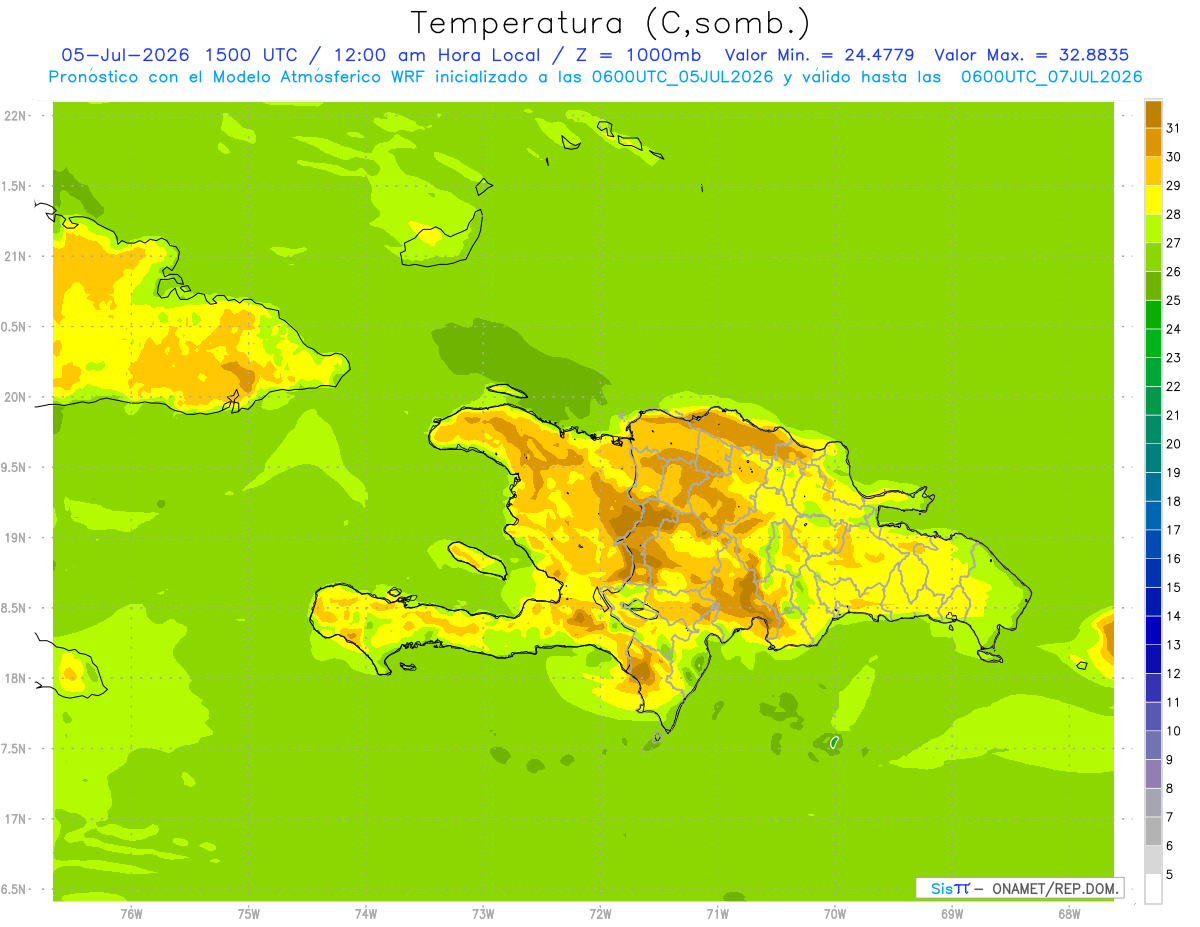Click the "Z = 1000mb" level text
Image resolution: width=1200 pixels, height=927 pixels.
tap(637, 55)
